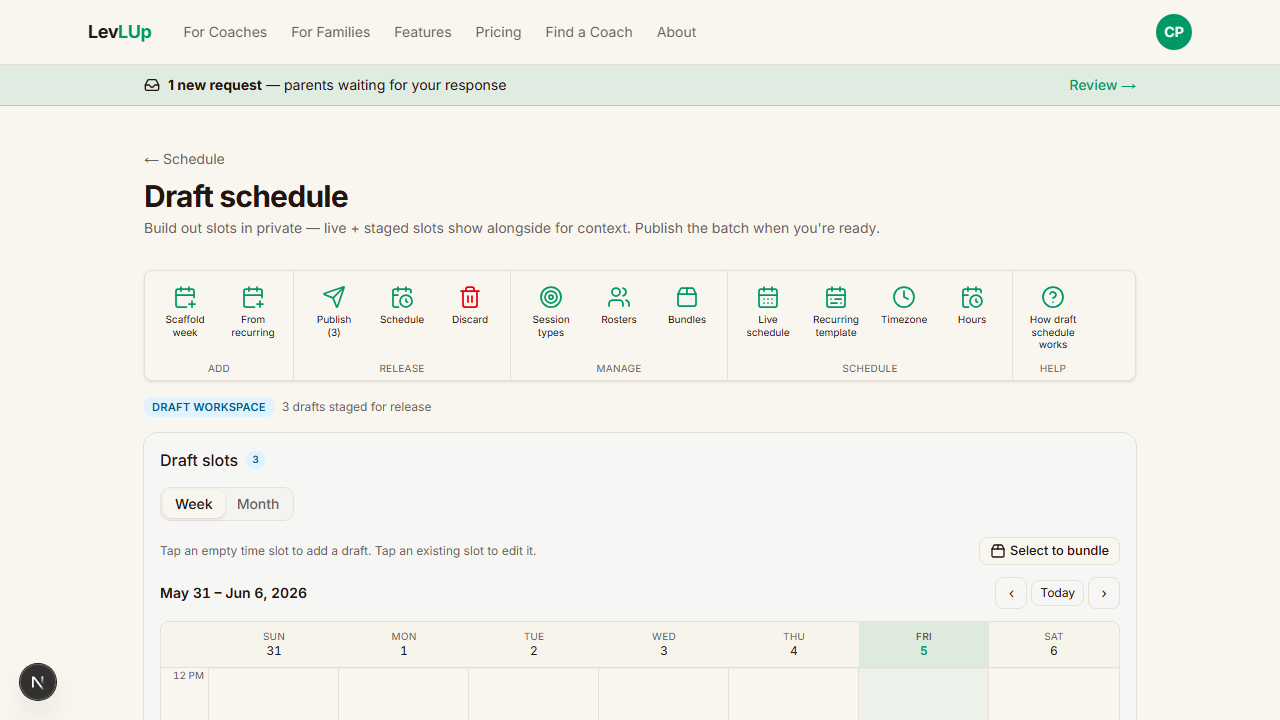1280x720 pixels.
Task: Click the Scaffold week icon
Action: click(185, 297)
